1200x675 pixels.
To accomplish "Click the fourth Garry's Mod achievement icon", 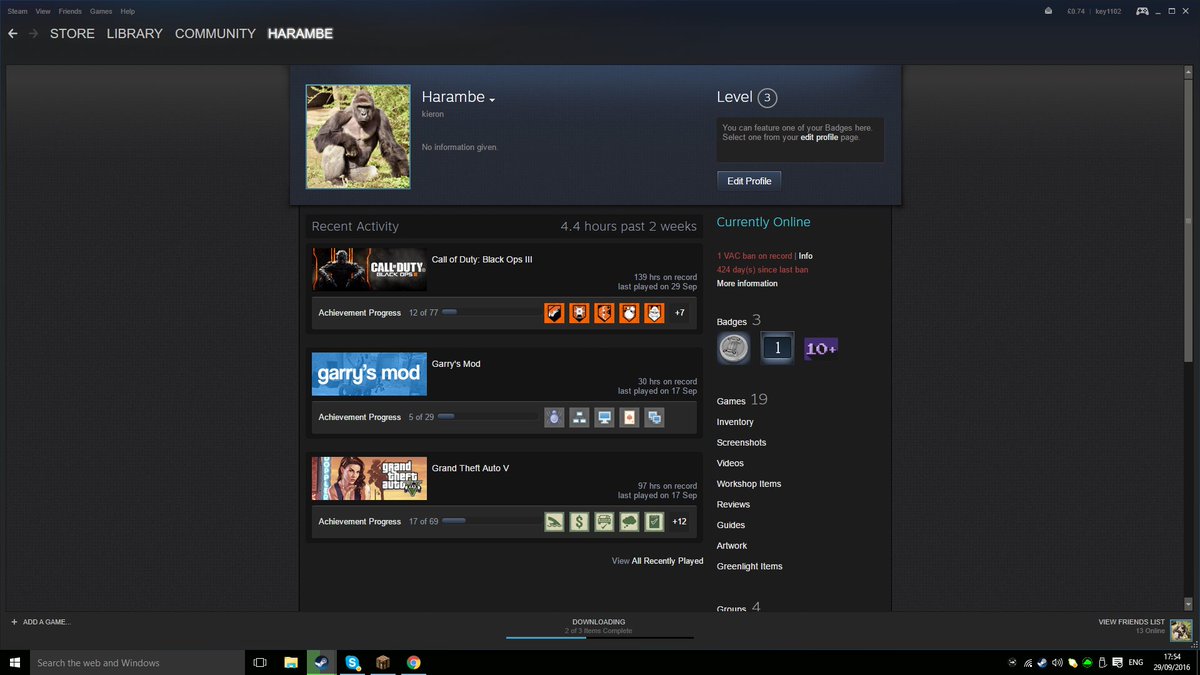I will click(x=629, y=417).
